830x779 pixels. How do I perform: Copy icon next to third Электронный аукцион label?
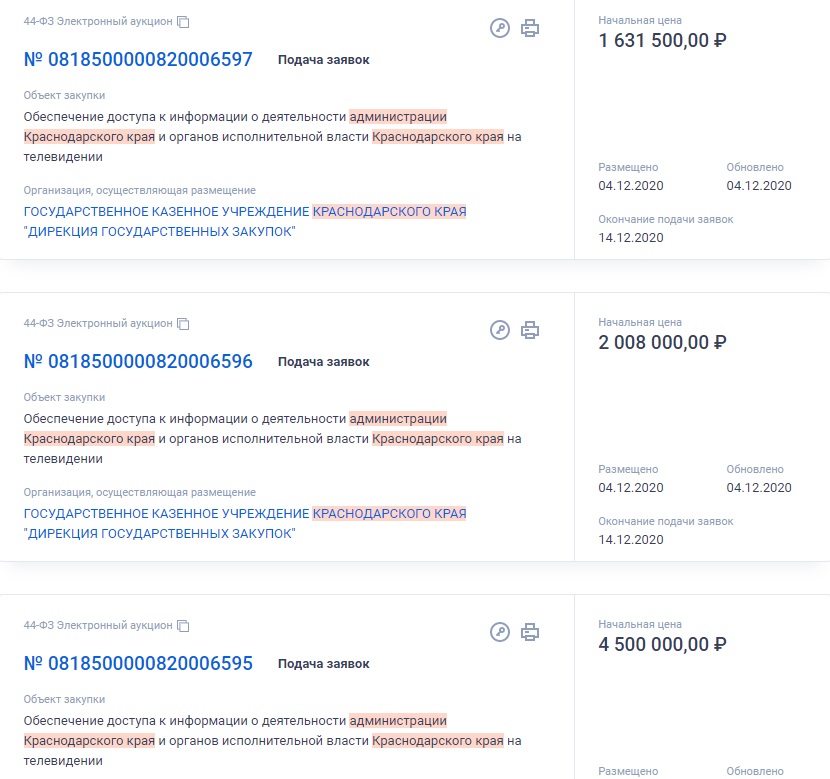pyautogui.click(x=183, y=626)
